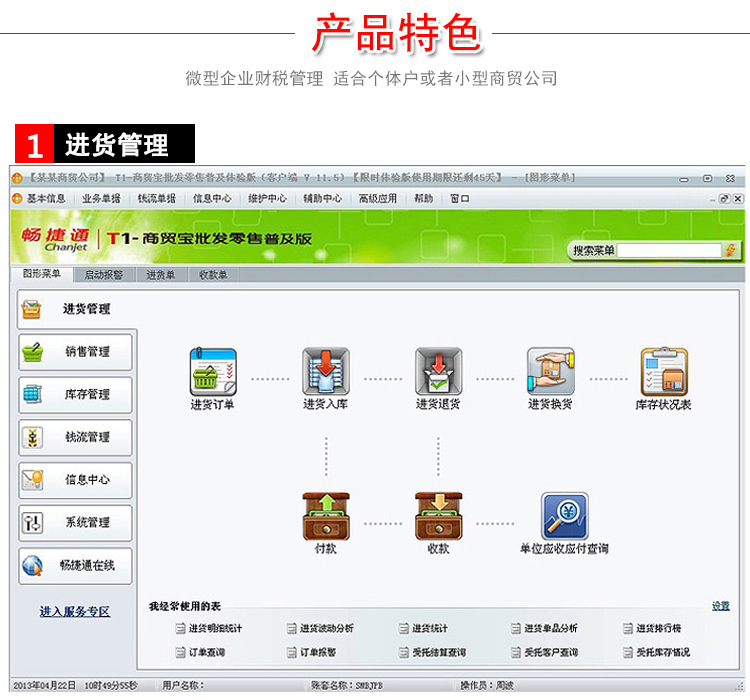Open the 钱流单据 menu

[156, 199]
